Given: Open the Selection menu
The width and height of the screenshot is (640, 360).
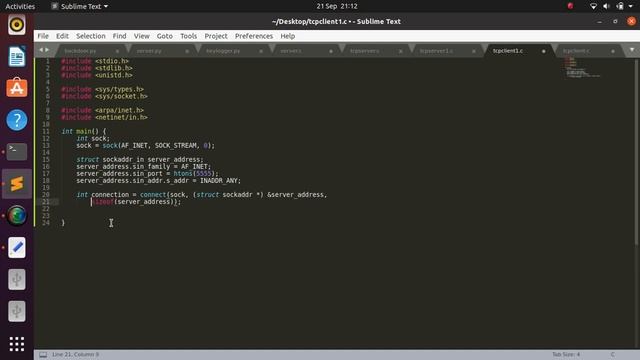Looking at the screenshot, I should click(91, 36).
